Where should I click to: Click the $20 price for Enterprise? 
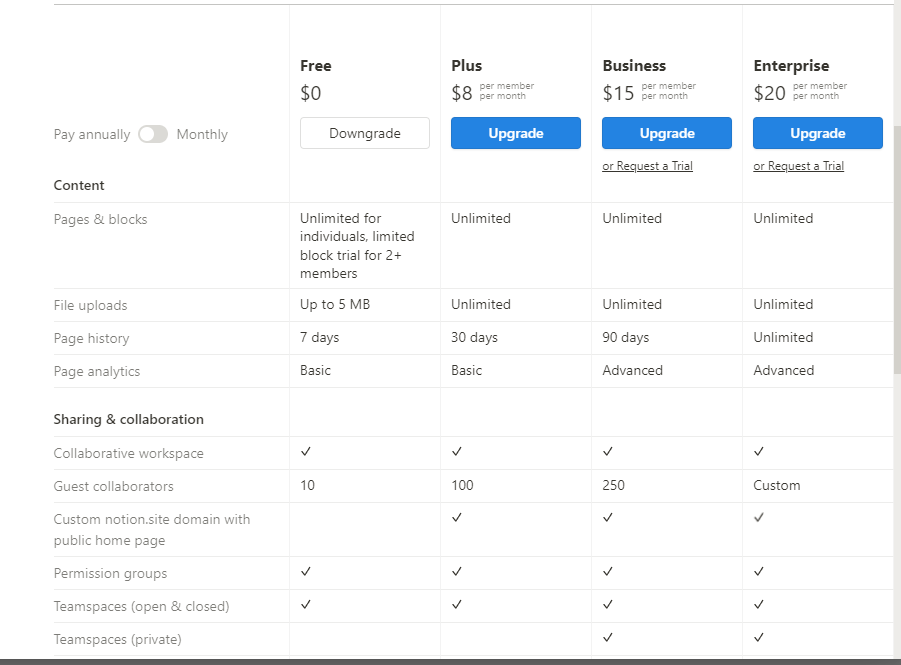(x=769, y=93)
